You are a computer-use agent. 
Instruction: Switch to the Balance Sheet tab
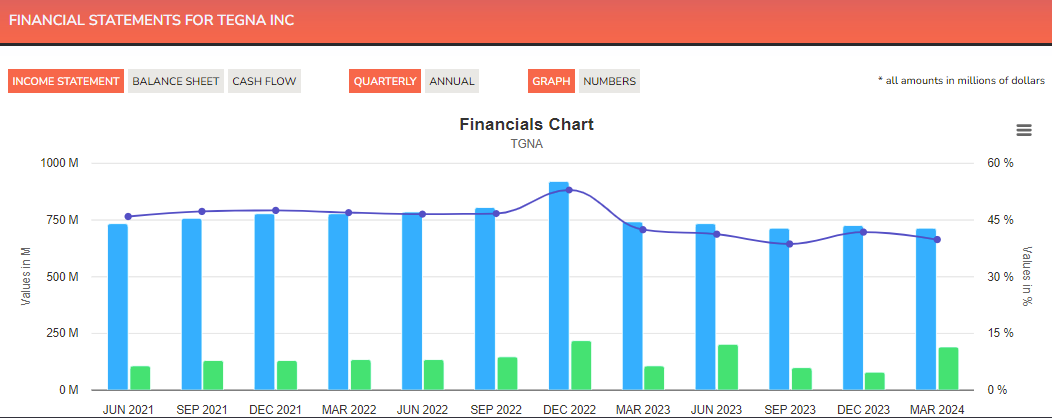176,81
